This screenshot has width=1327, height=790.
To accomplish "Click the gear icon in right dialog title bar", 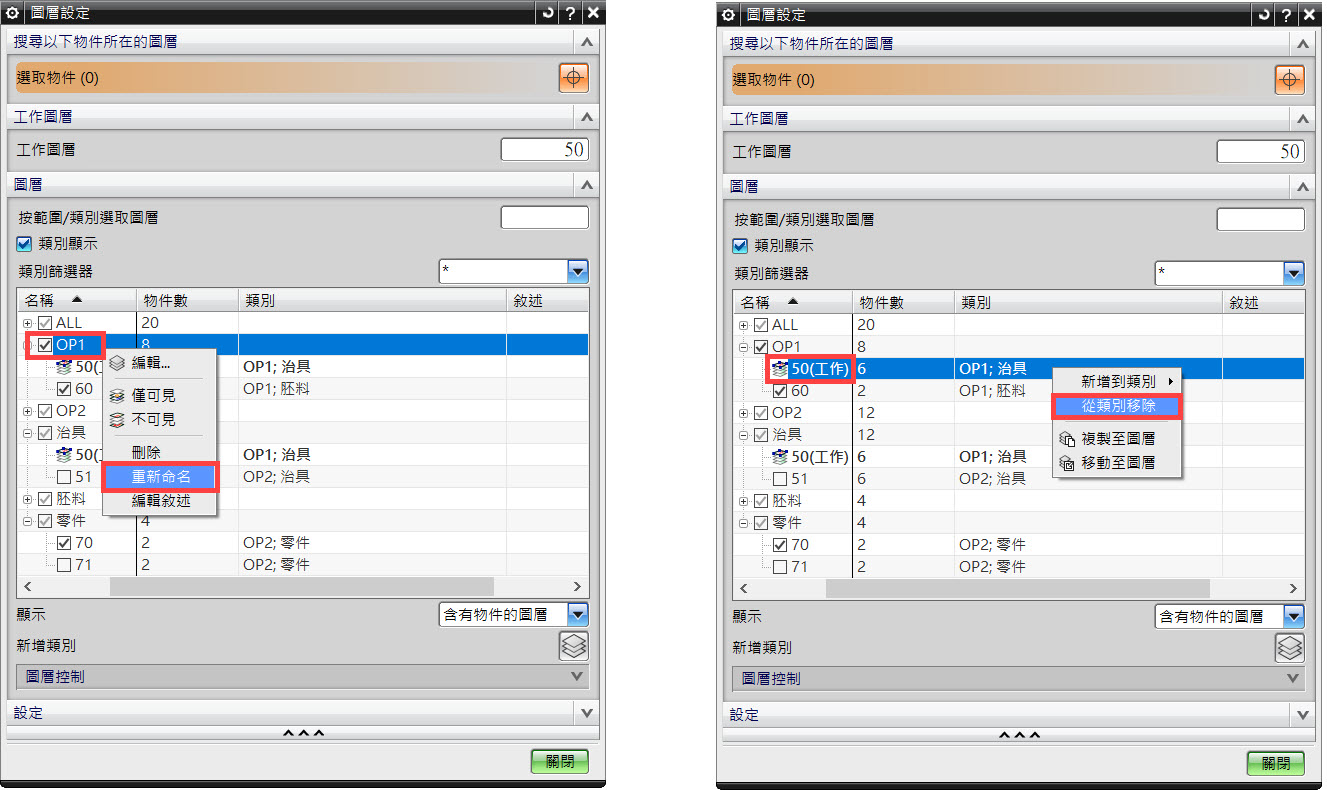I will [x=729, y=15].
